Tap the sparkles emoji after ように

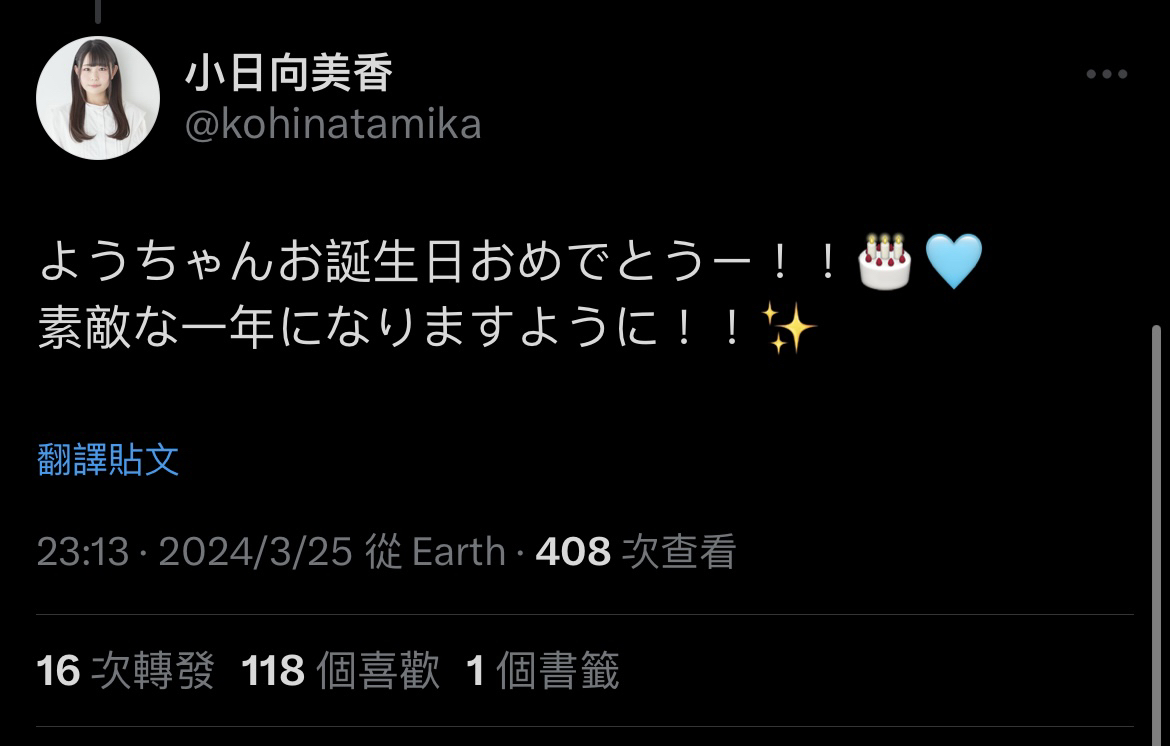tap(789, 327)
